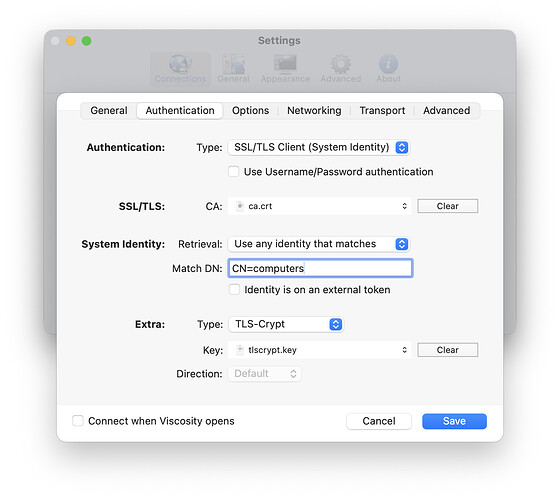Enable Use Username/Password authentication
Screen dimensions: 559x500
pos(234,171)
